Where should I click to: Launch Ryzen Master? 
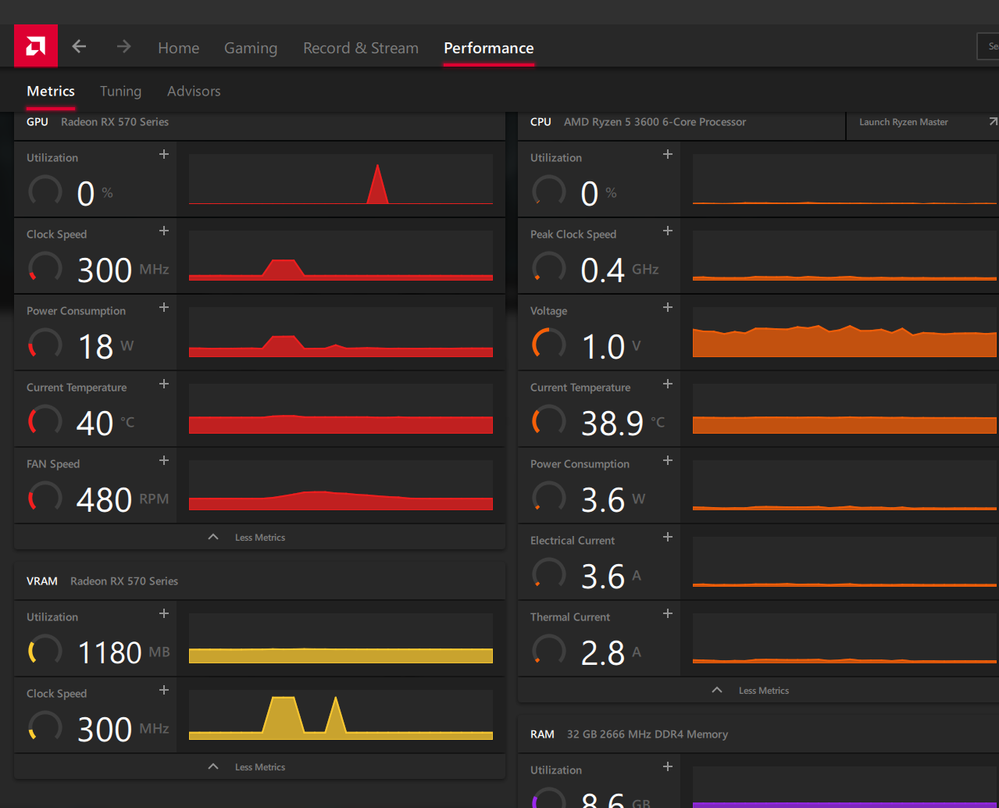(x=903, y=122)
